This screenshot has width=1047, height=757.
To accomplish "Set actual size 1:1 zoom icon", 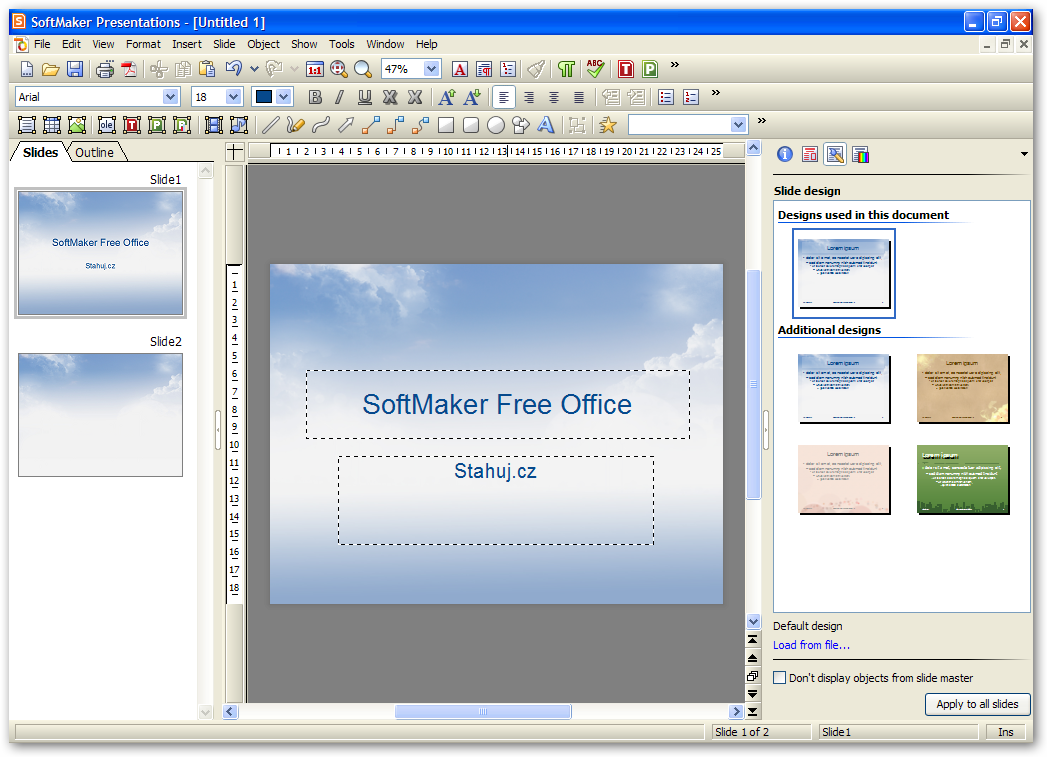I will point(315,69).
